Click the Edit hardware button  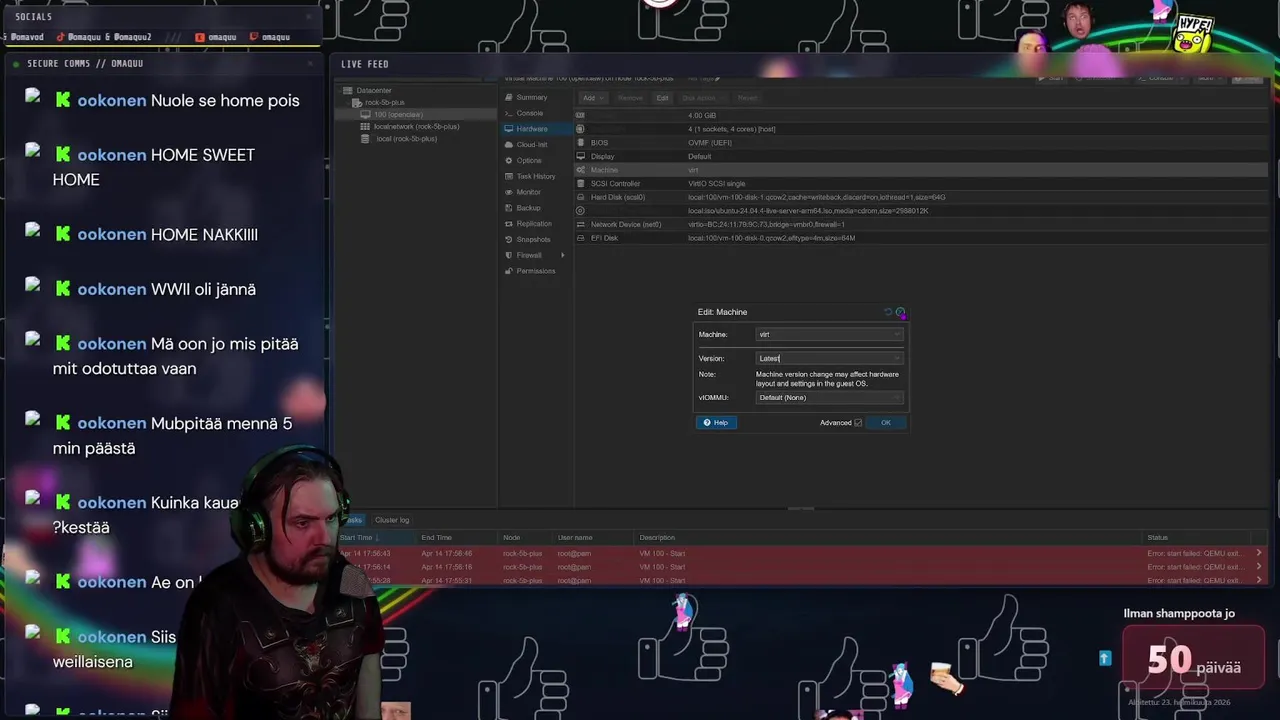click(x=662, y=98)
